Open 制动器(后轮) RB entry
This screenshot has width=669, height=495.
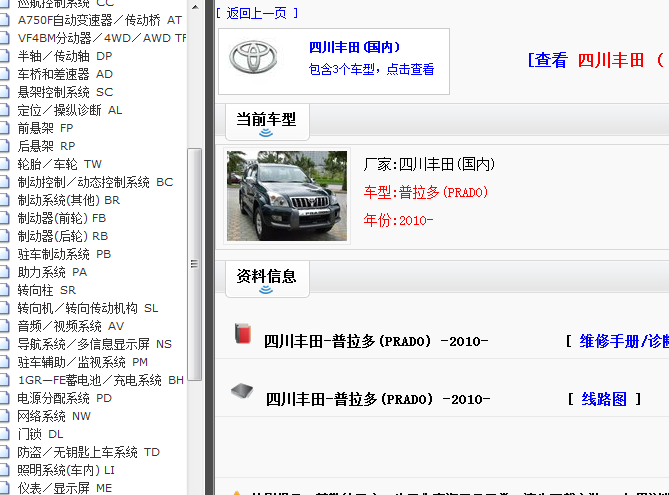click(x=63, y=236)
